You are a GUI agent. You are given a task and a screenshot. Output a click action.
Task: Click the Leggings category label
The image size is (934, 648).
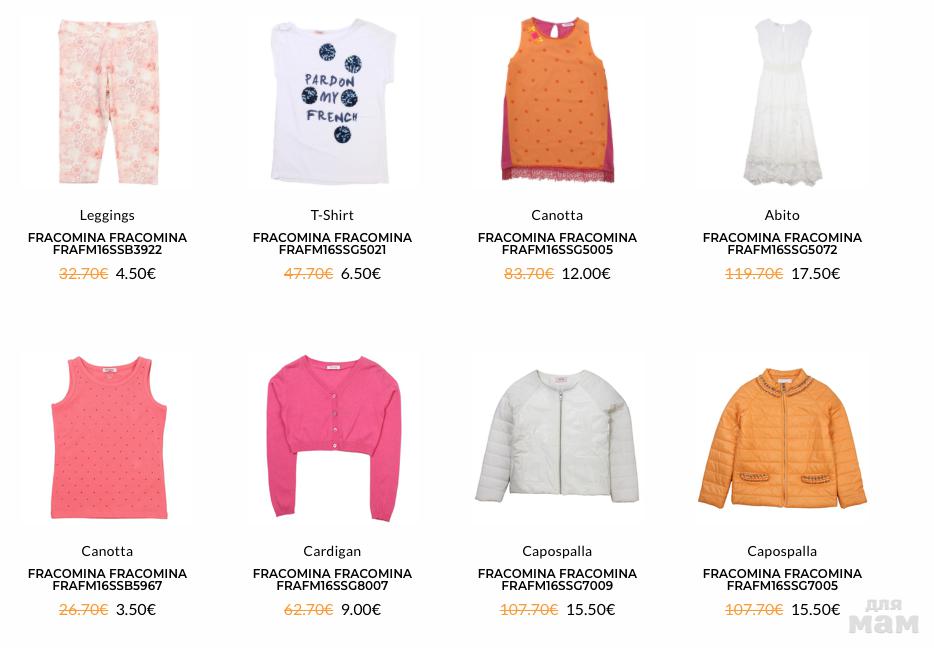[107, 216]
